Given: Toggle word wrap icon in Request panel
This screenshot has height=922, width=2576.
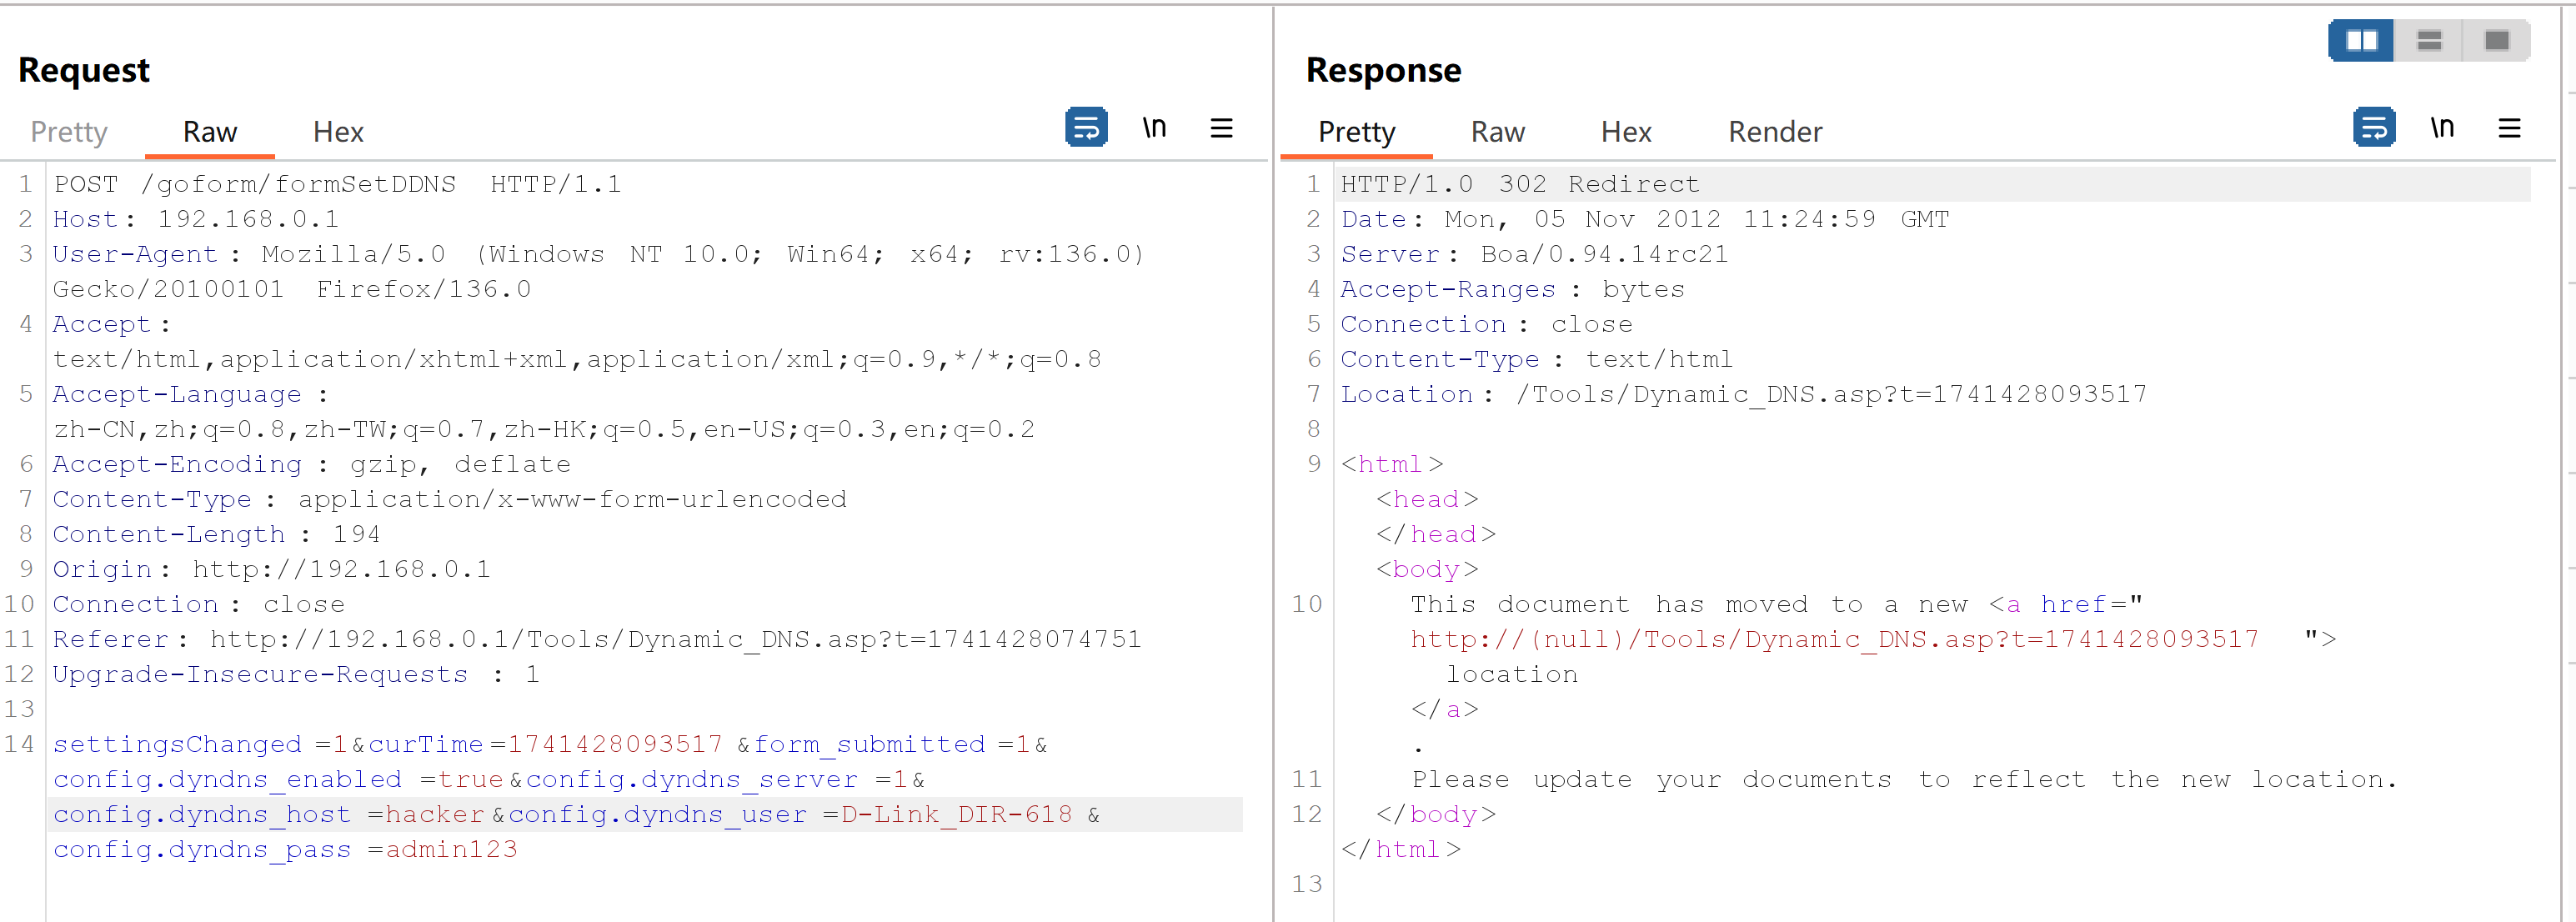Looking at the screenshot, I should point(1086,127).
